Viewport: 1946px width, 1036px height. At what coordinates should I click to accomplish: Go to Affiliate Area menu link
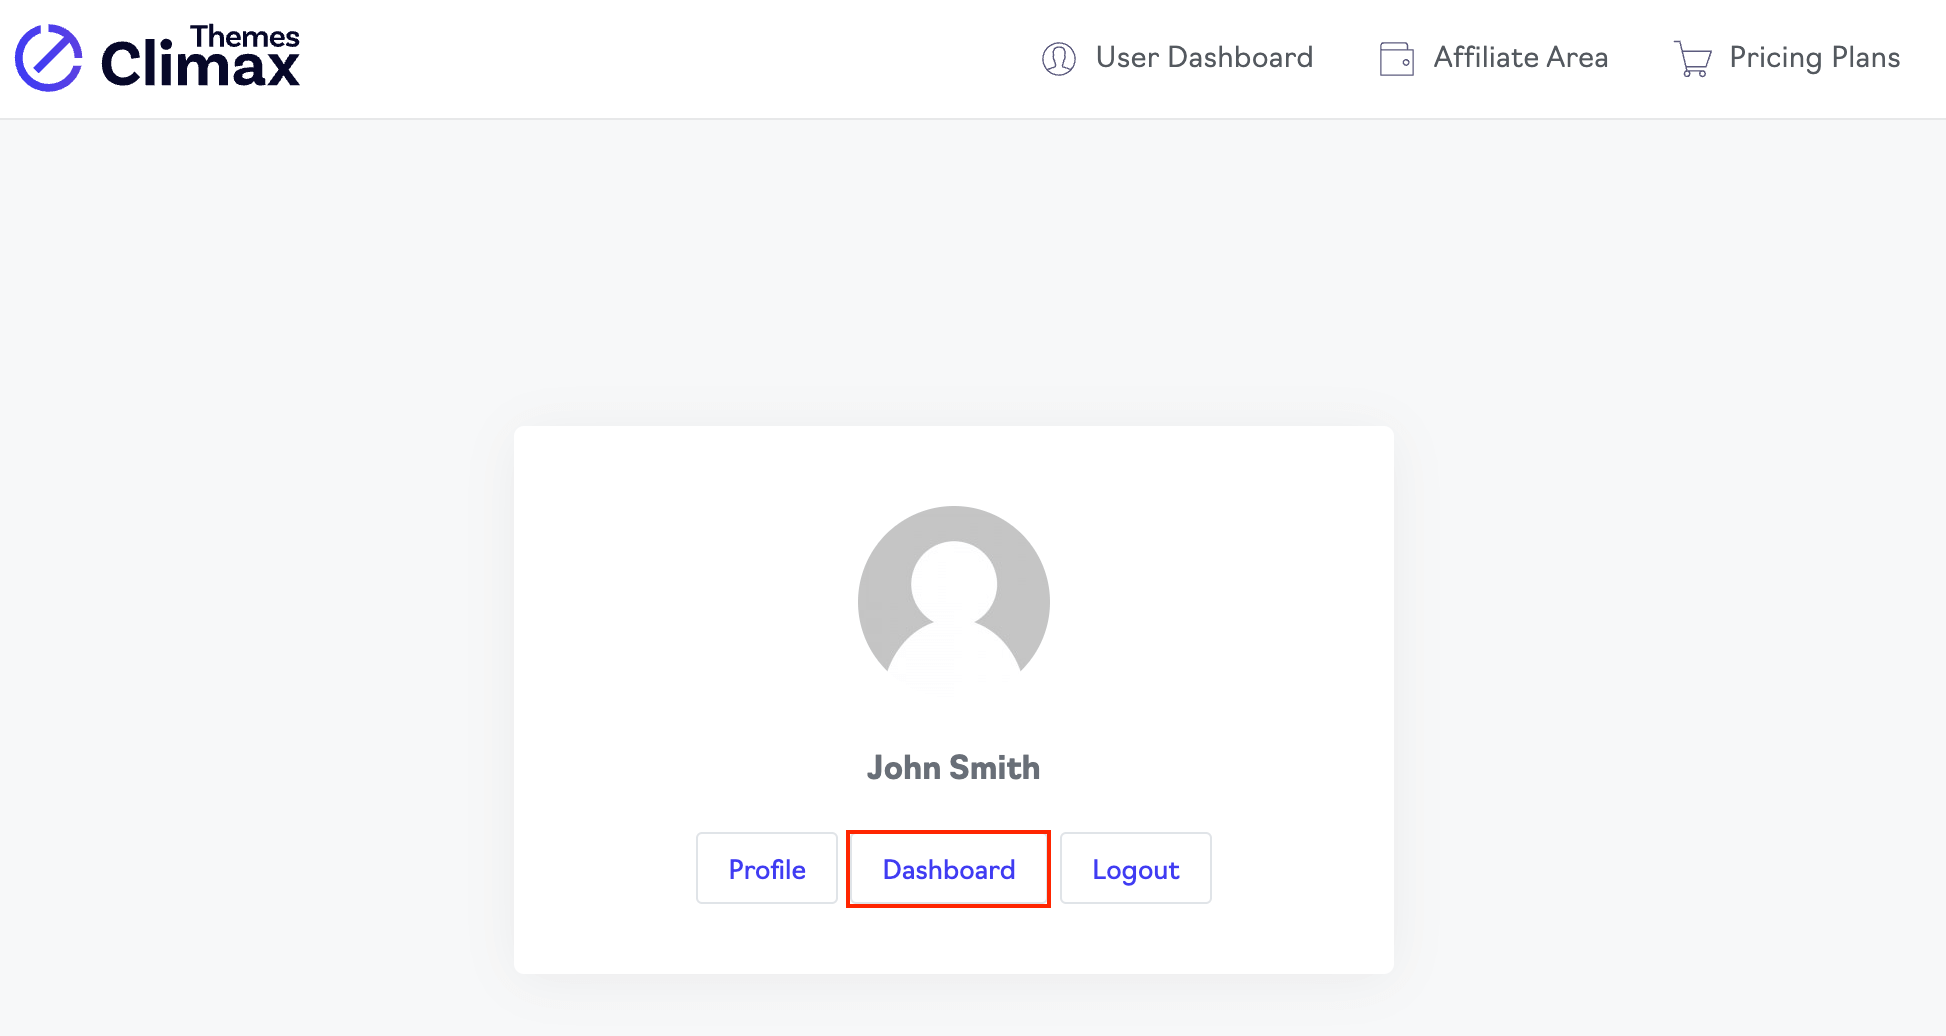point(1520,58)
